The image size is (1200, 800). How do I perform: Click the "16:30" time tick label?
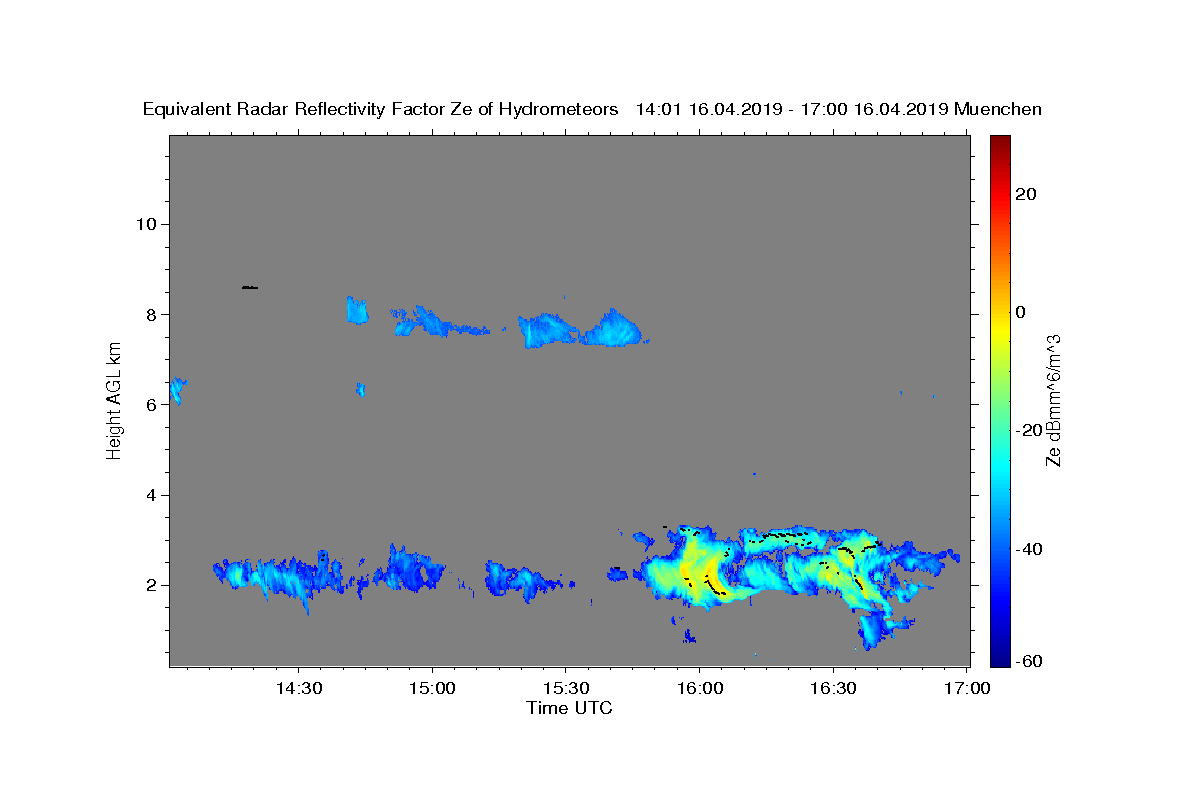click(832, 689)
